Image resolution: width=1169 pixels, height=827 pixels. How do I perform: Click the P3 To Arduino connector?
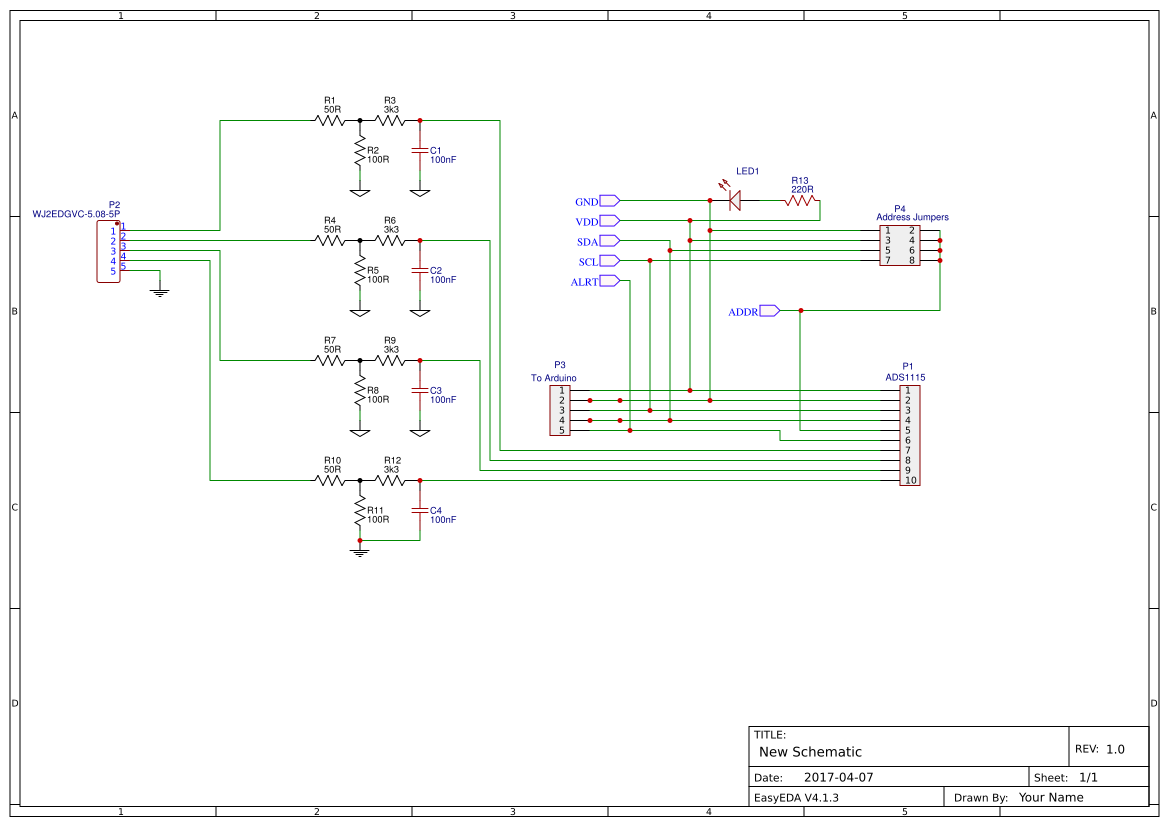[558, 410]
